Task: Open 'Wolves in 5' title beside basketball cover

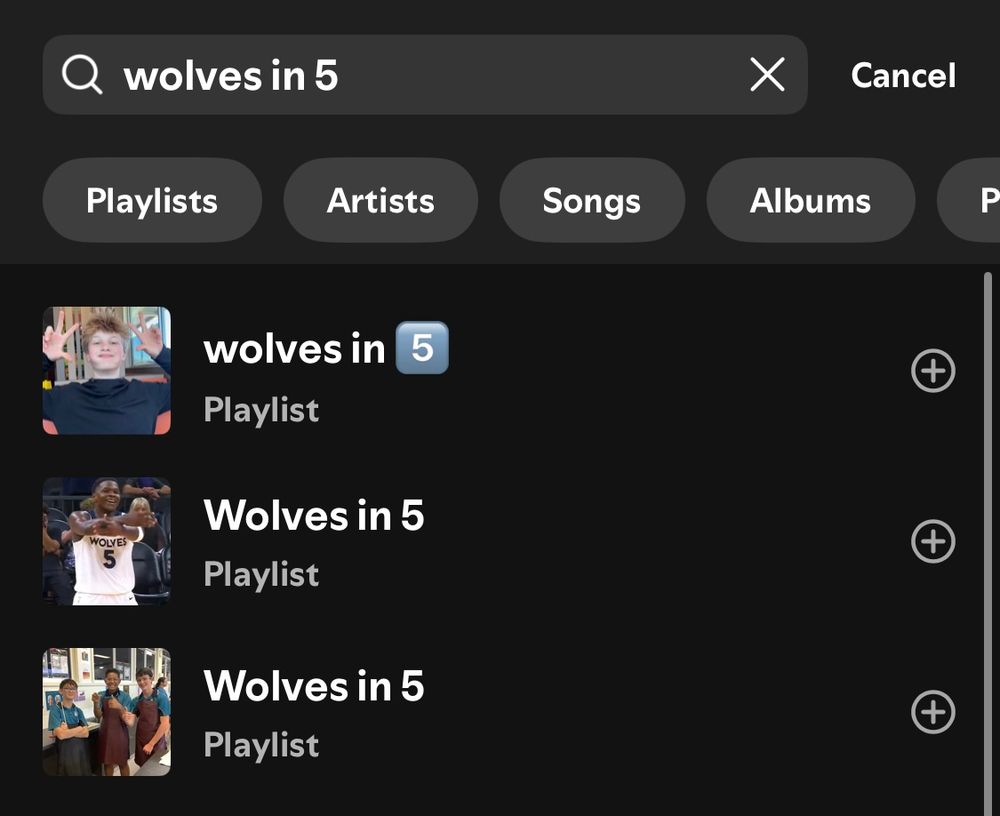Action: (314, 515)
